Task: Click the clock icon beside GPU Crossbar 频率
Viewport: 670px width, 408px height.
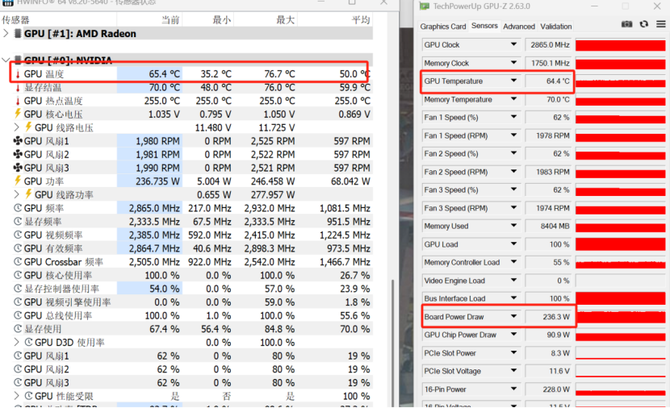Action: pyautogui.click(x=18, y=261)
